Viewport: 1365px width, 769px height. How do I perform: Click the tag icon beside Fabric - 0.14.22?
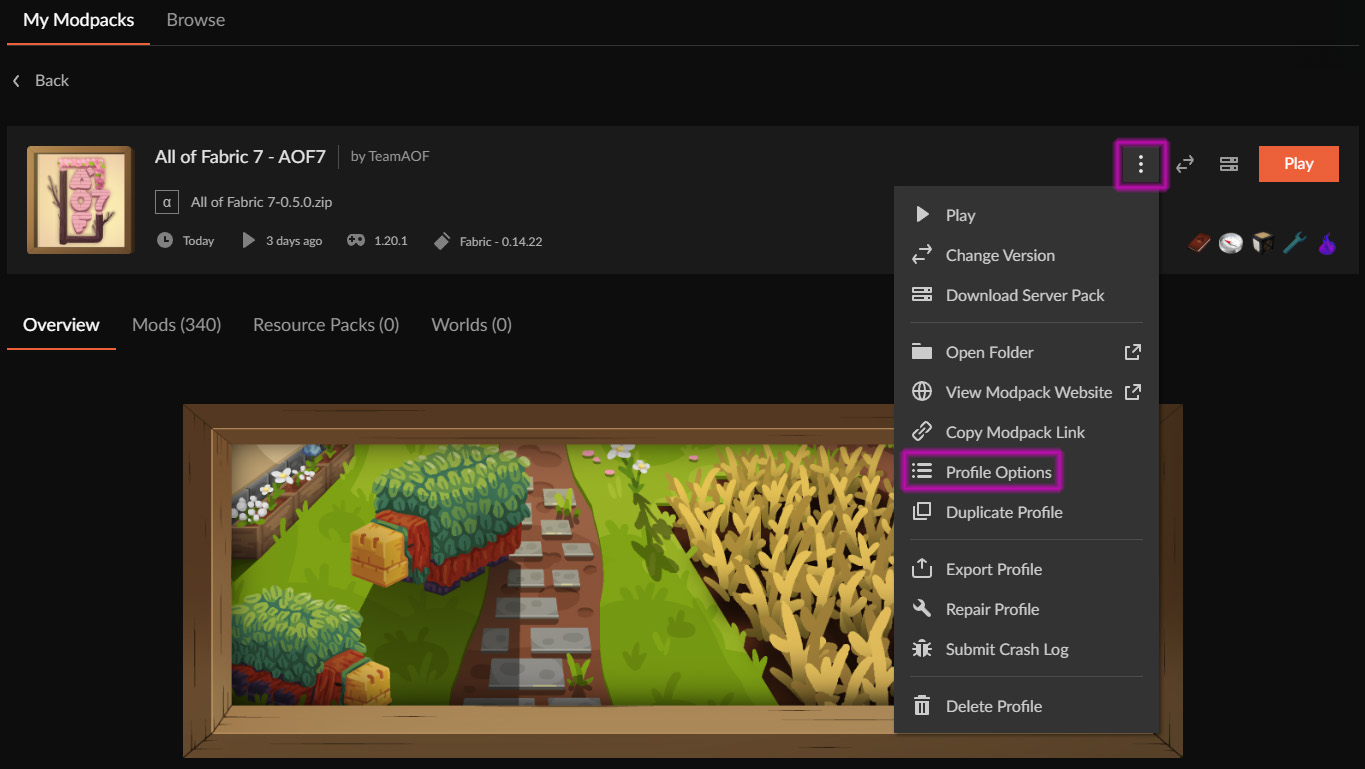[x=442, y=241]
